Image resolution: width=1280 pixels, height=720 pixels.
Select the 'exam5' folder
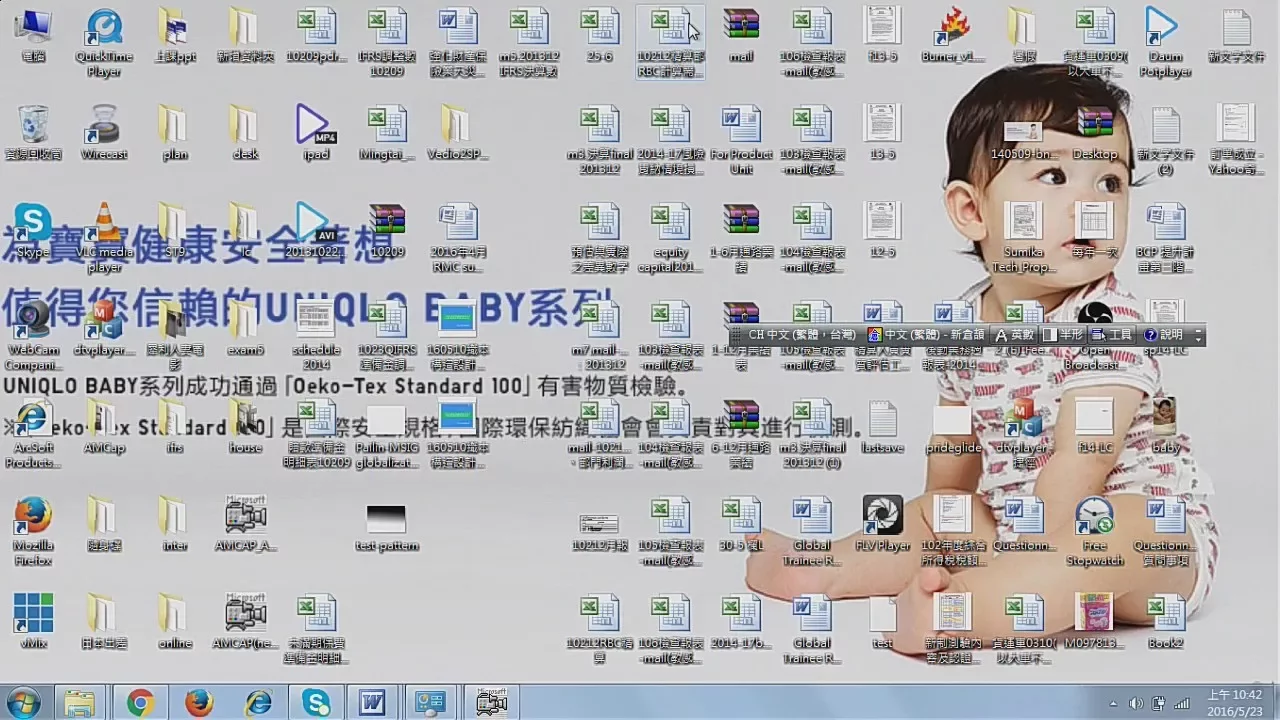coord(245,327)
